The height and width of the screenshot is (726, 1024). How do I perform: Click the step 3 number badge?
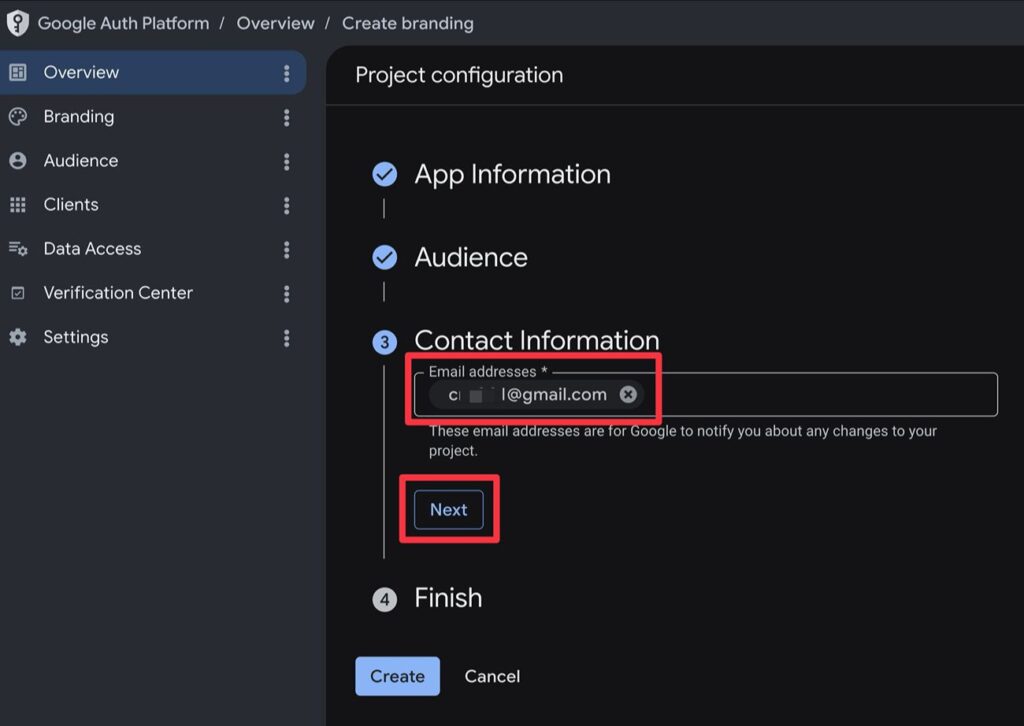[x=385, y=342]
